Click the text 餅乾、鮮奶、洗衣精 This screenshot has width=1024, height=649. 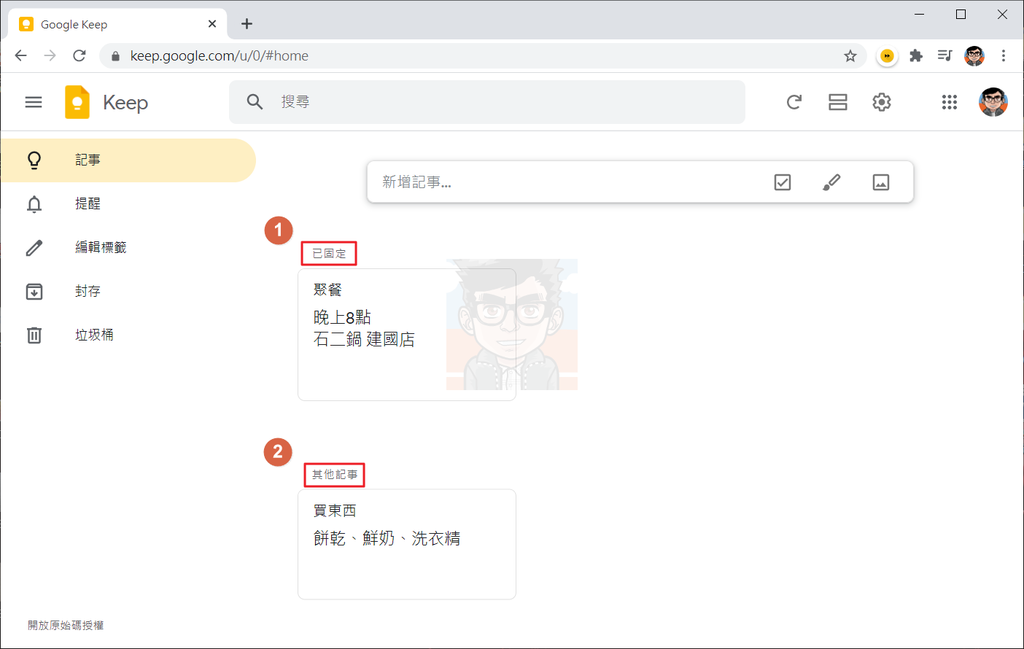[x=387, y=538]
